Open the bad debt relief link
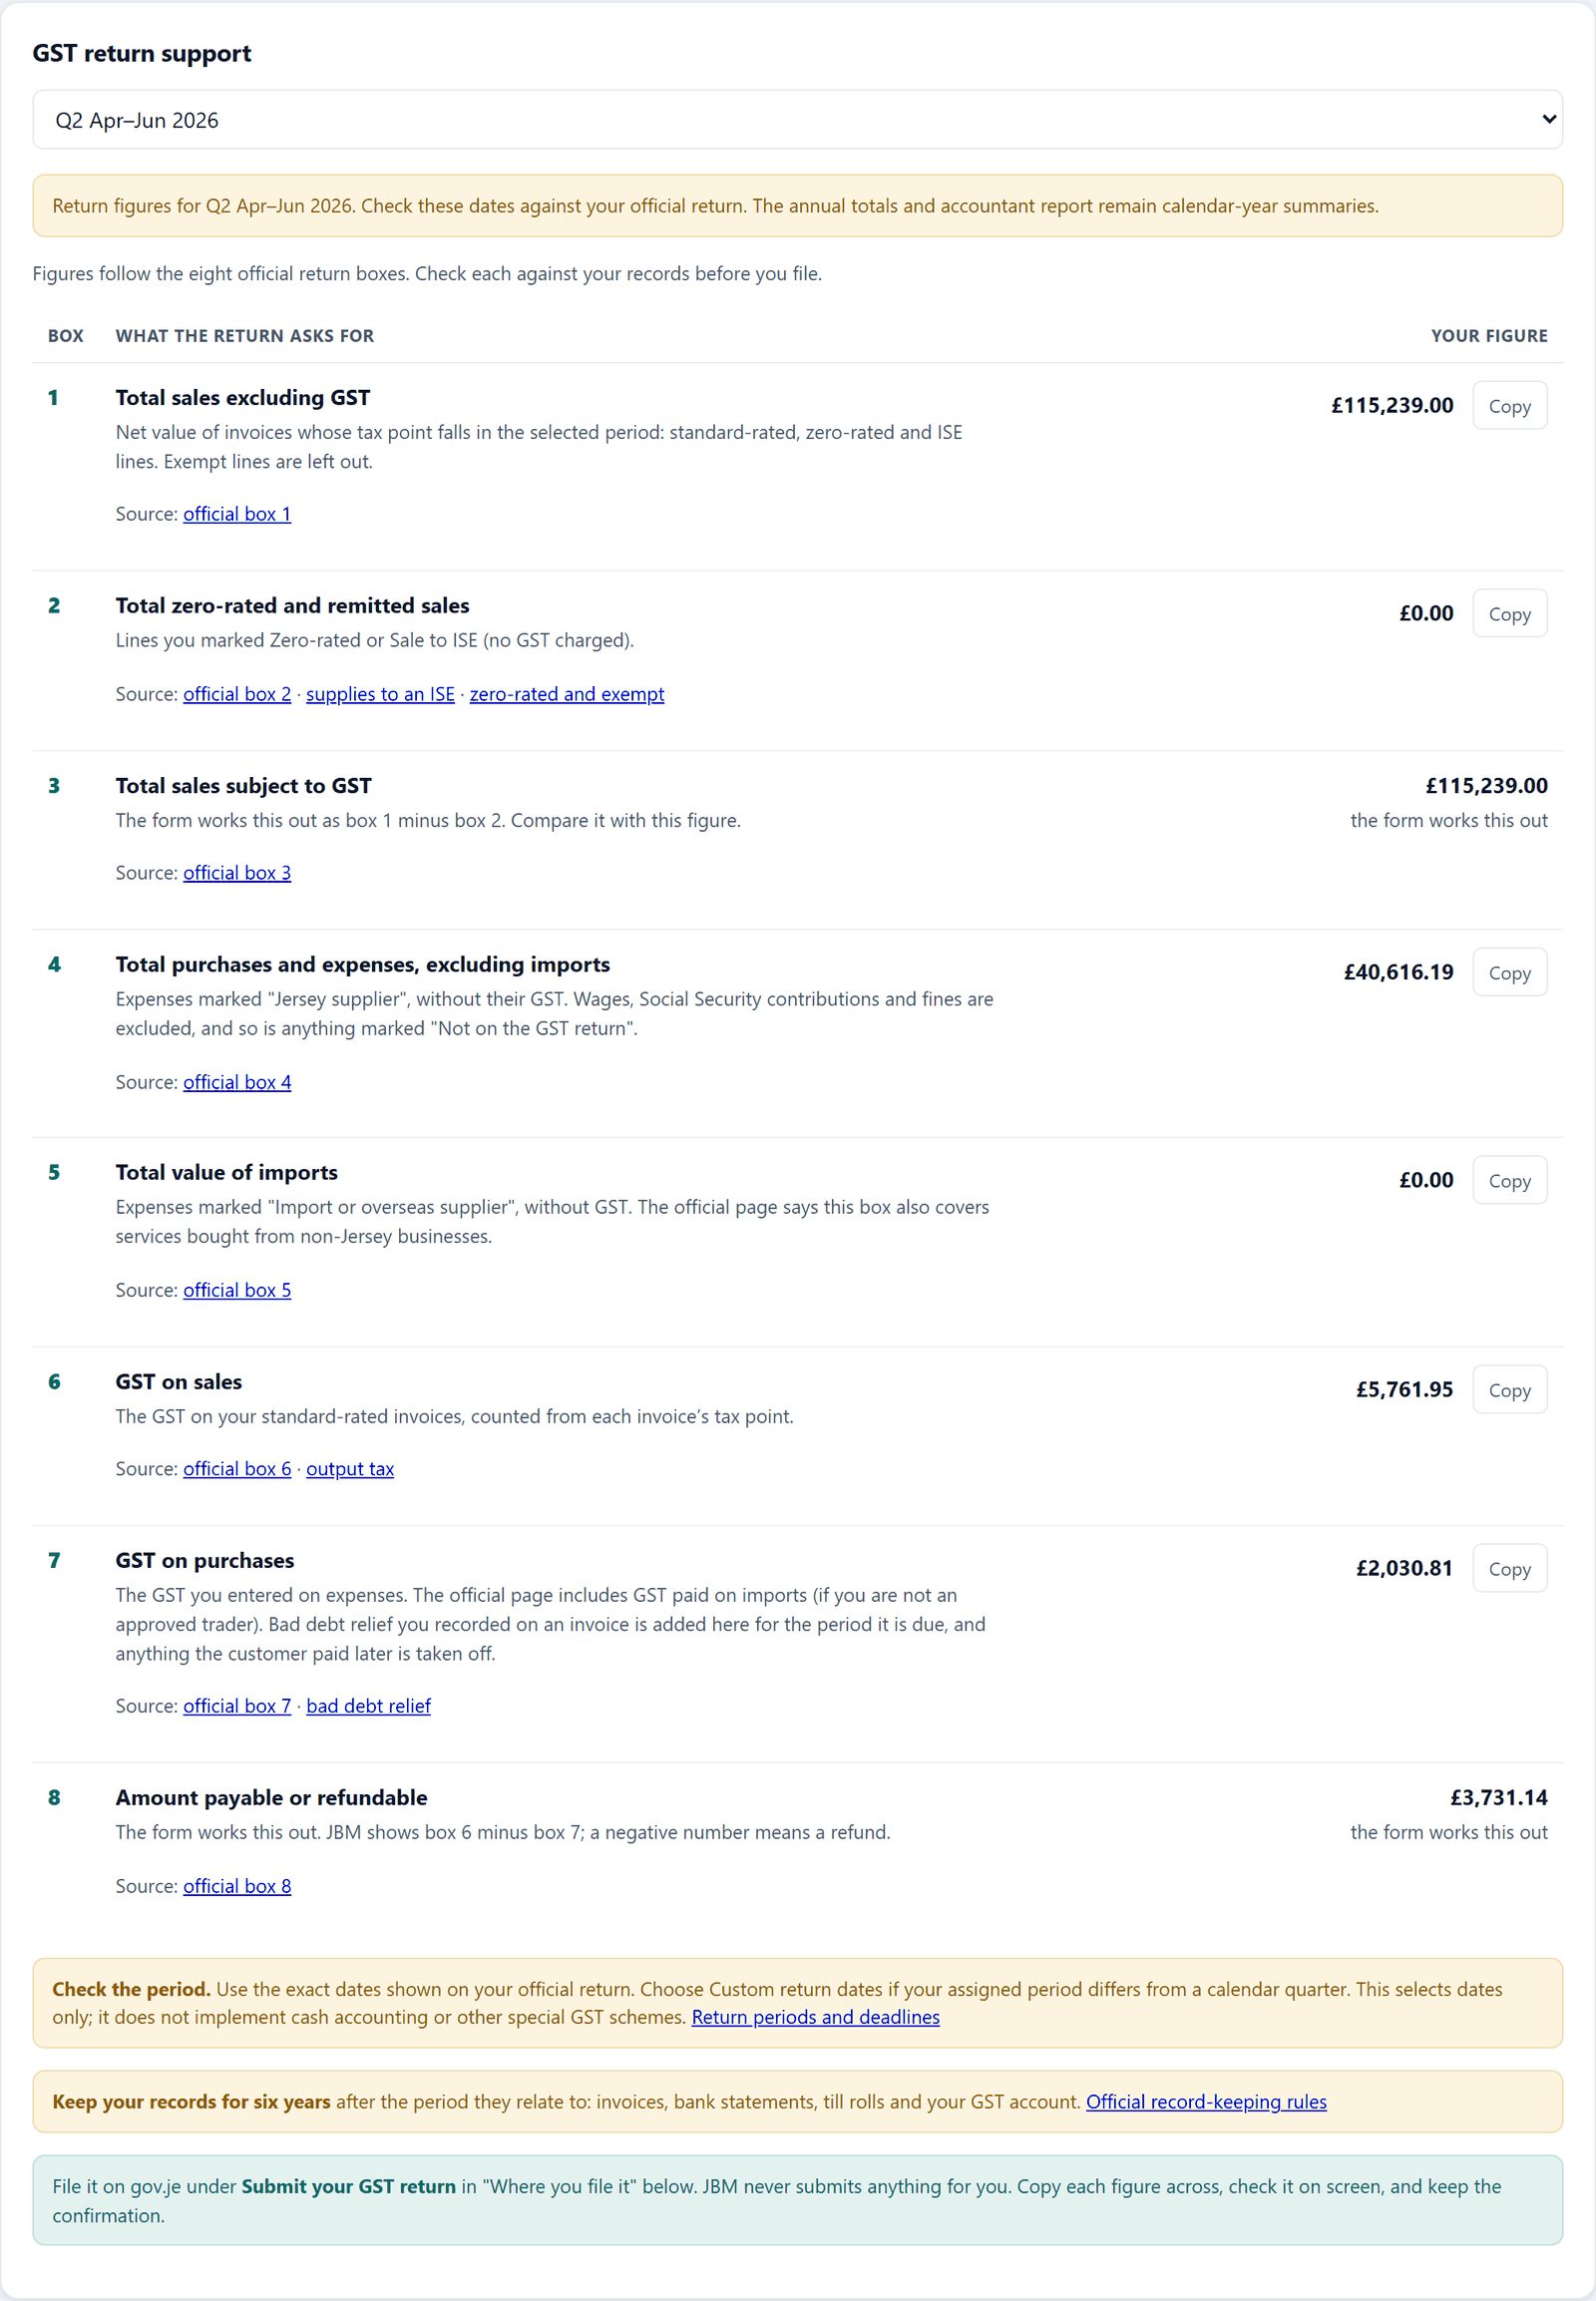The height and width of the screenshot is (2301, 1596). (368, 1706)
